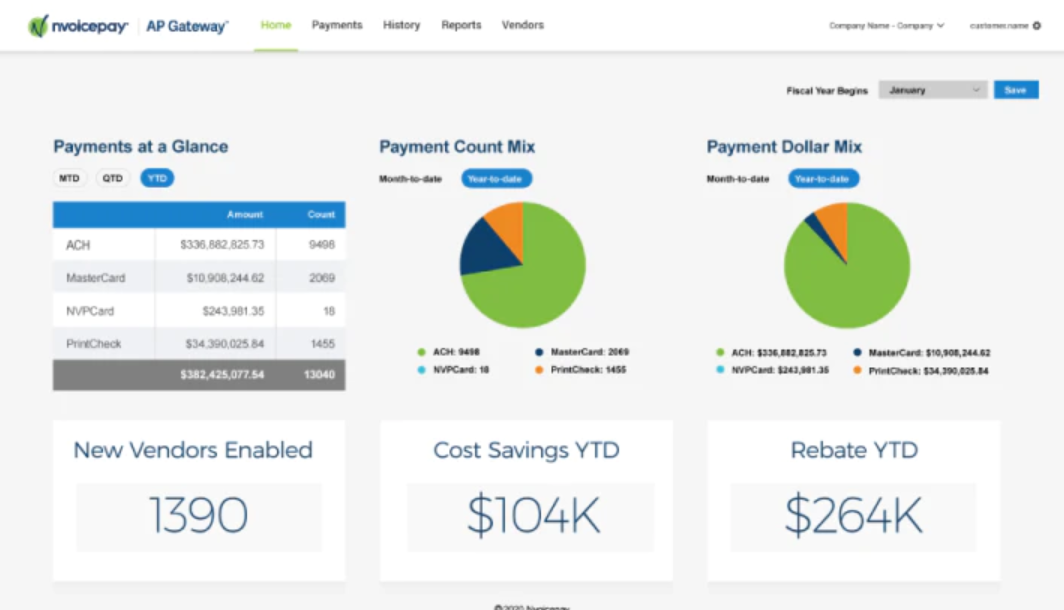Expand the Company Name dropdown
Image resolution: width=1064 pixels, height=610 pixels.
point(887,26)
